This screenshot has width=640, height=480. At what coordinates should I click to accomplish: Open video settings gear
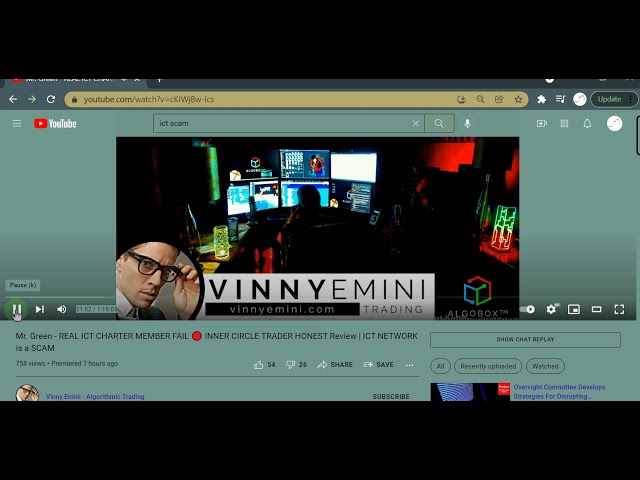tap(551, 309)
